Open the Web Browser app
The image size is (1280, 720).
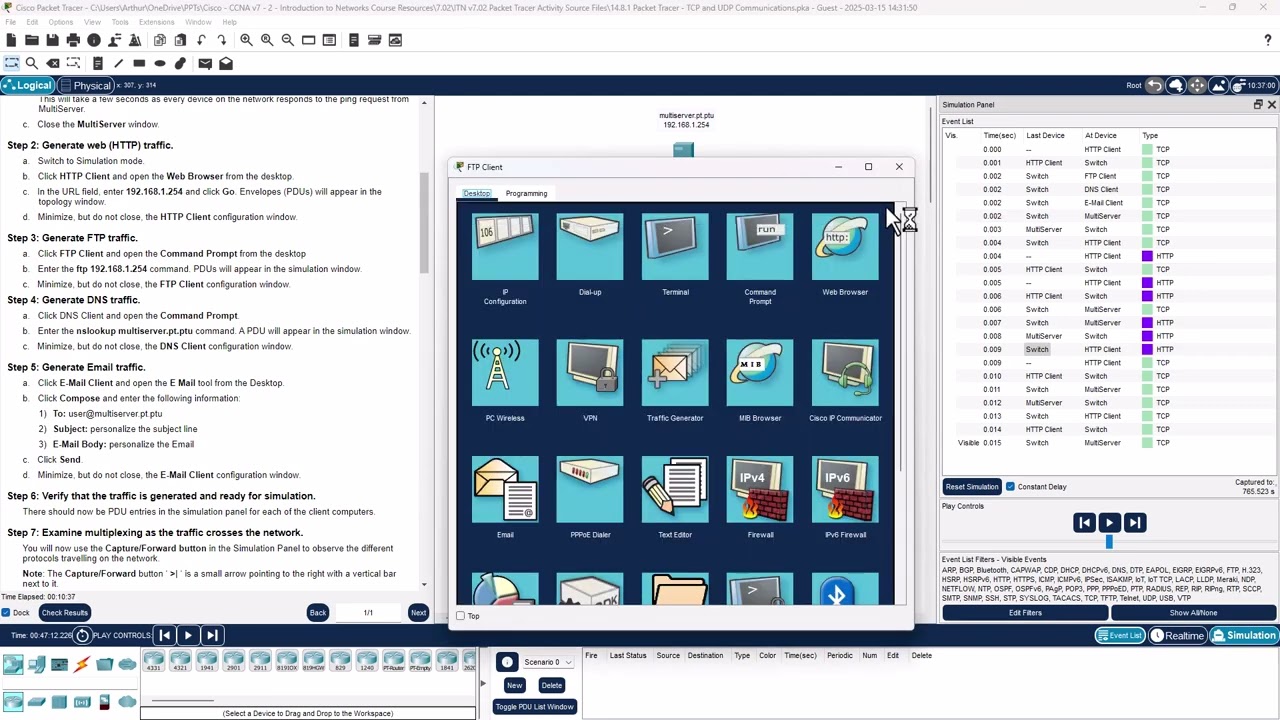[845, 247]
